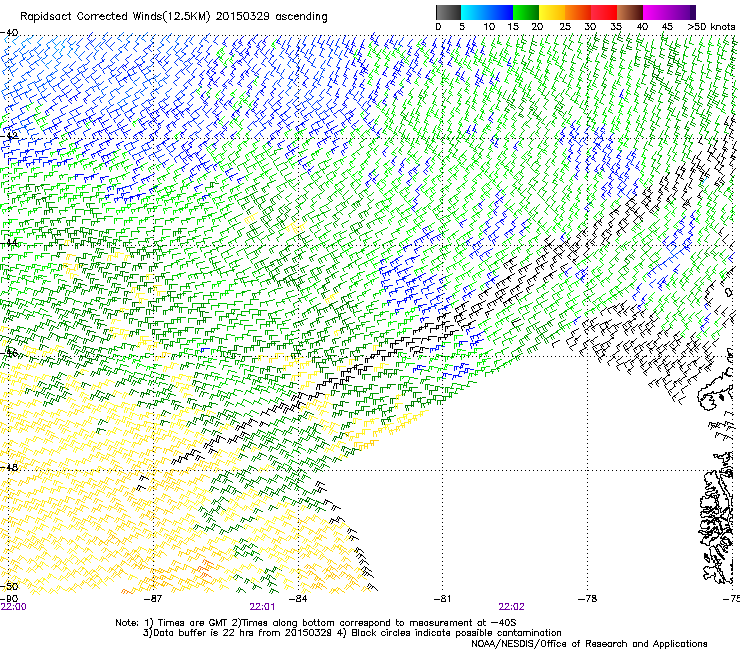Click the -87 longitude axis label

point(153,599)
